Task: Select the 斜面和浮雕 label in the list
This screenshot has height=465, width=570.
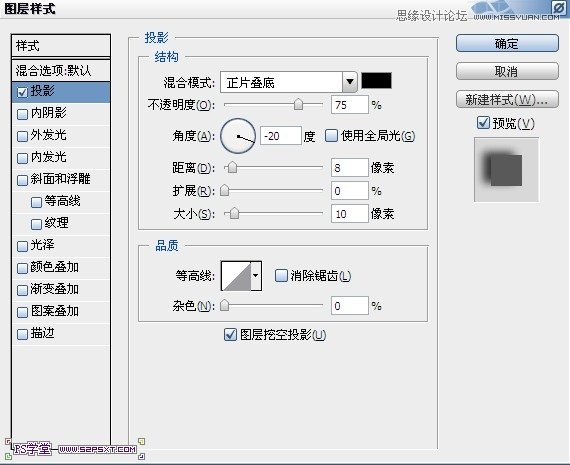Action: click(x=60, y=179)
